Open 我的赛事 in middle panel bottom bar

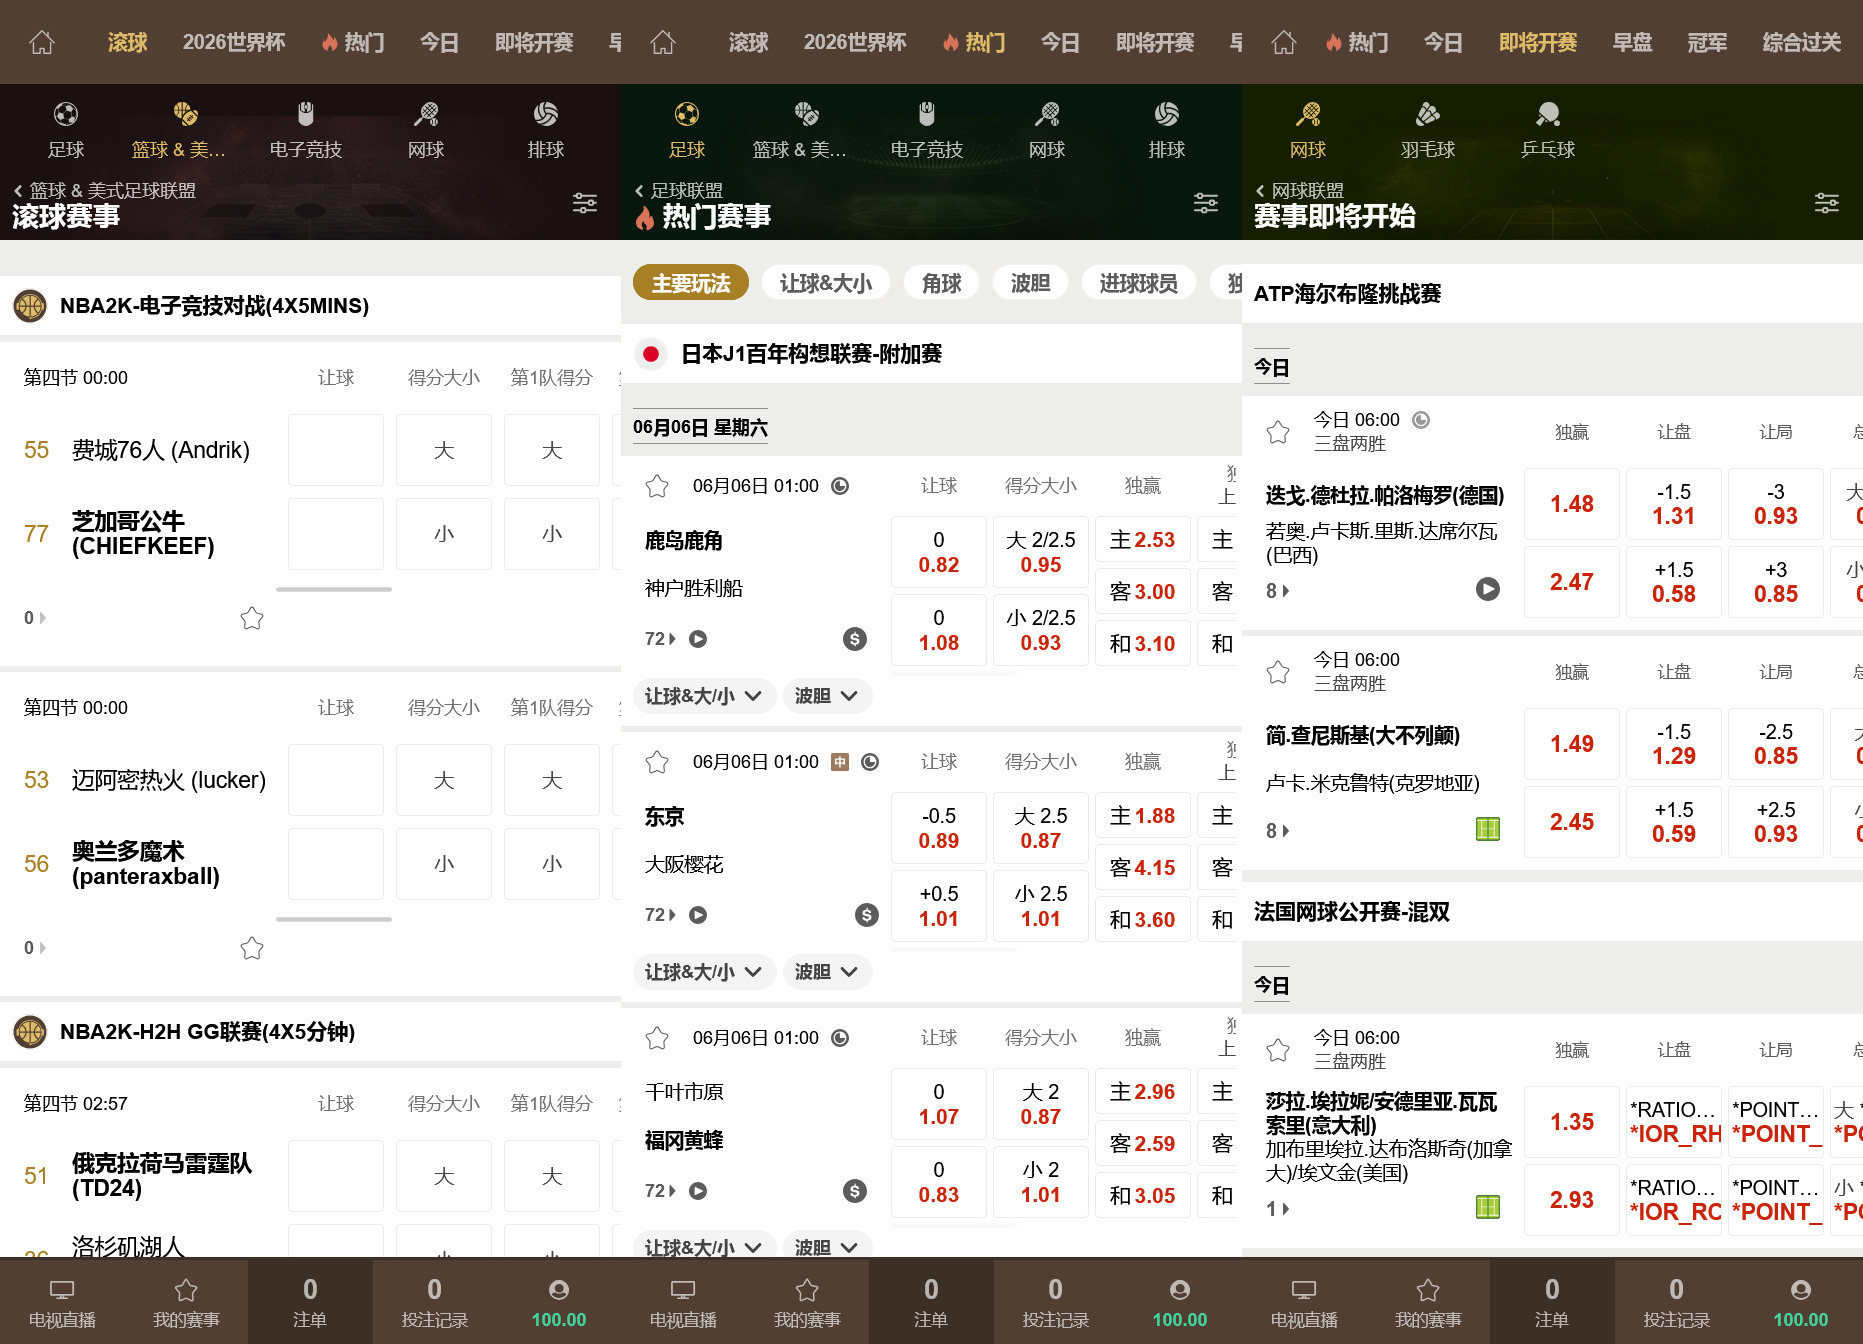(x=807, y=1302)
